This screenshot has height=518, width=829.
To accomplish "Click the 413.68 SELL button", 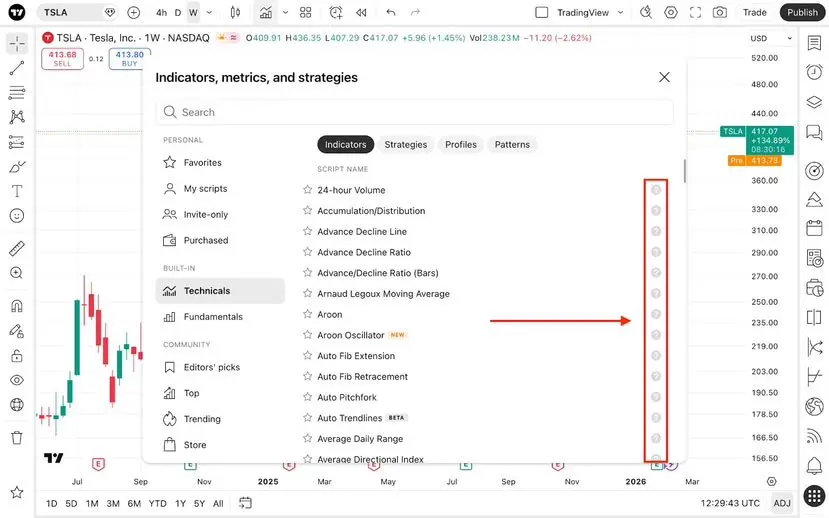I will point(62,59).
